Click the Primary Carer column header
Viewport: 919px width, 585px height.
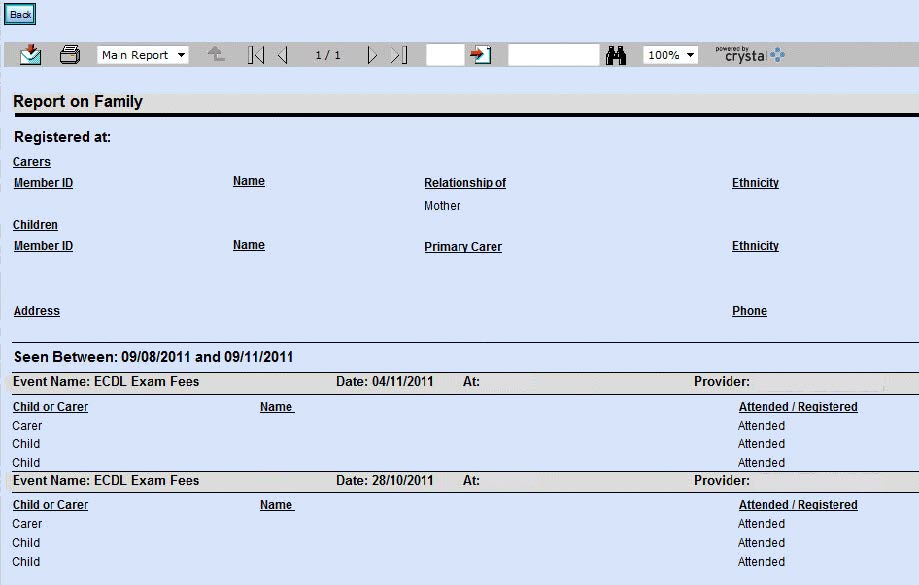(463, 247)
